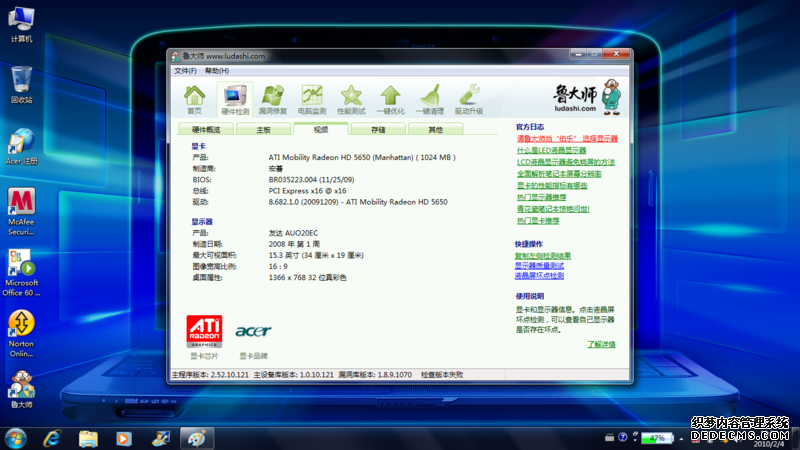Viewport: 800px width, 450px height.
Task: Click the PCI Express x16 @ x16 value
Action: point(307,191)
